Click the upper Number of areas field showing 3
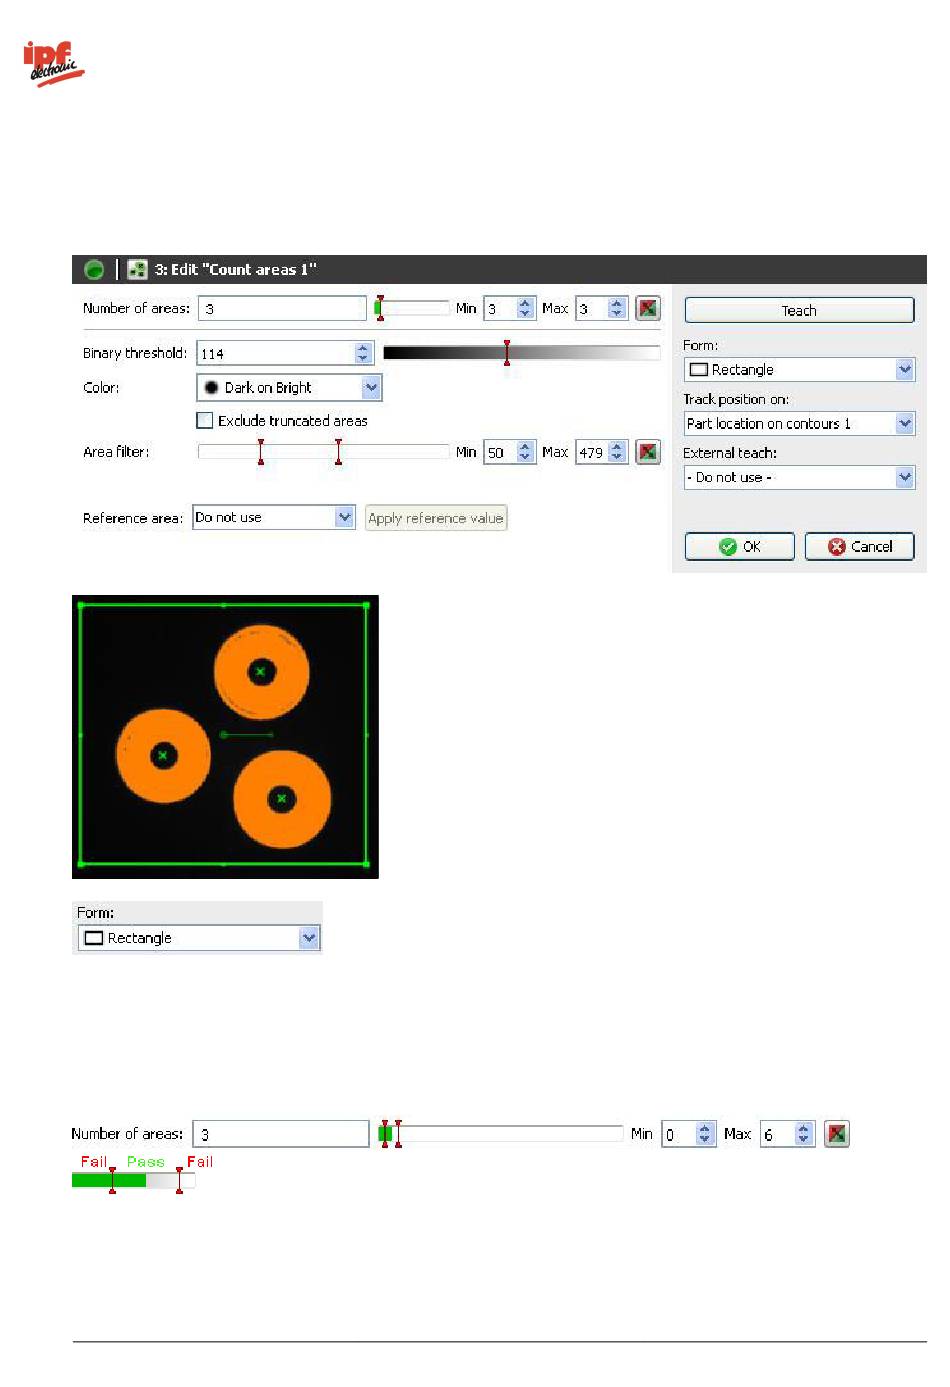 tap(282, 308)
